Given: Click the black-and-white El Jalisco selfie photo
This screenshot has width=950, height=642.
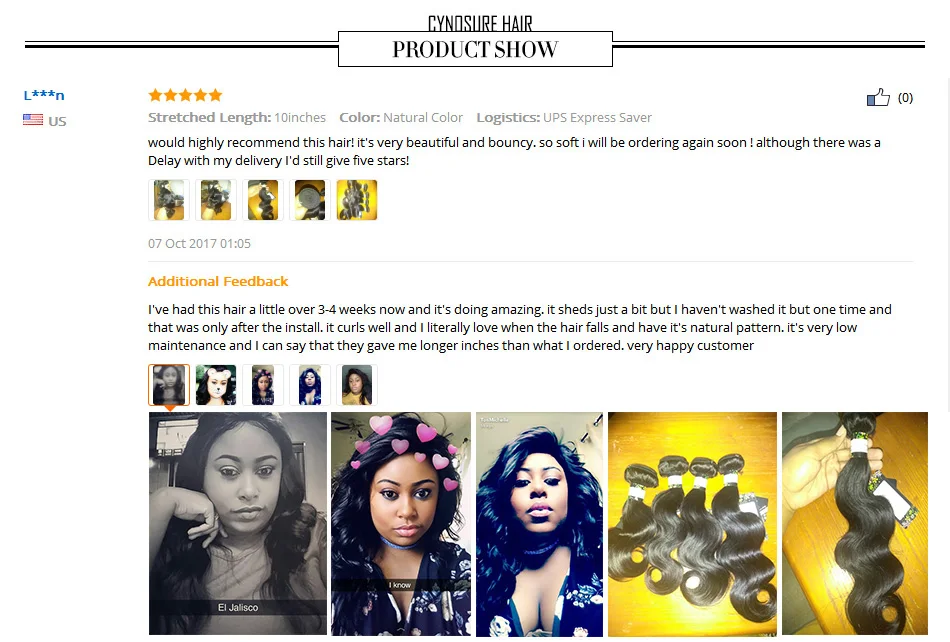Looking at the screenshot, I should pos(238,524).
